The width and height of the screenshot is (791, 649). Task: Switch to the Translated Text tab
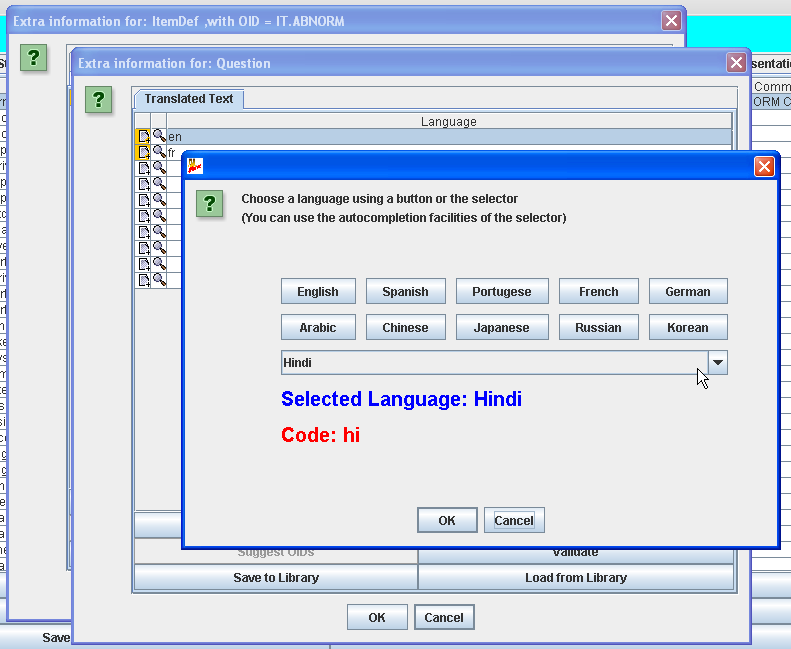click(188, 99)
